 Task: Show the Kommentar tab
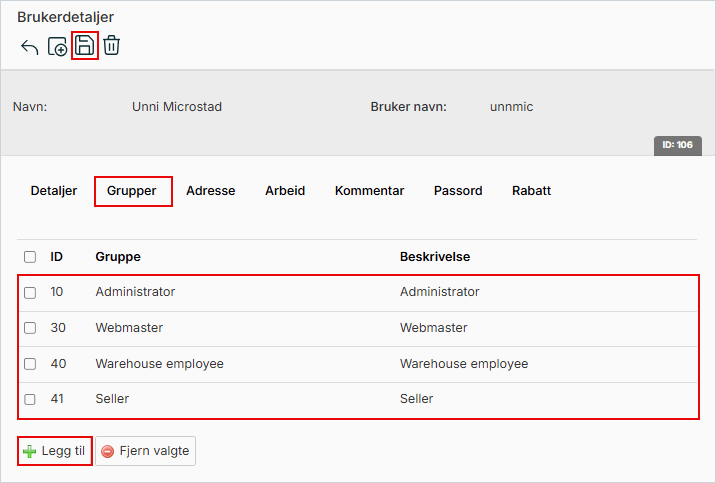point(369,191)
